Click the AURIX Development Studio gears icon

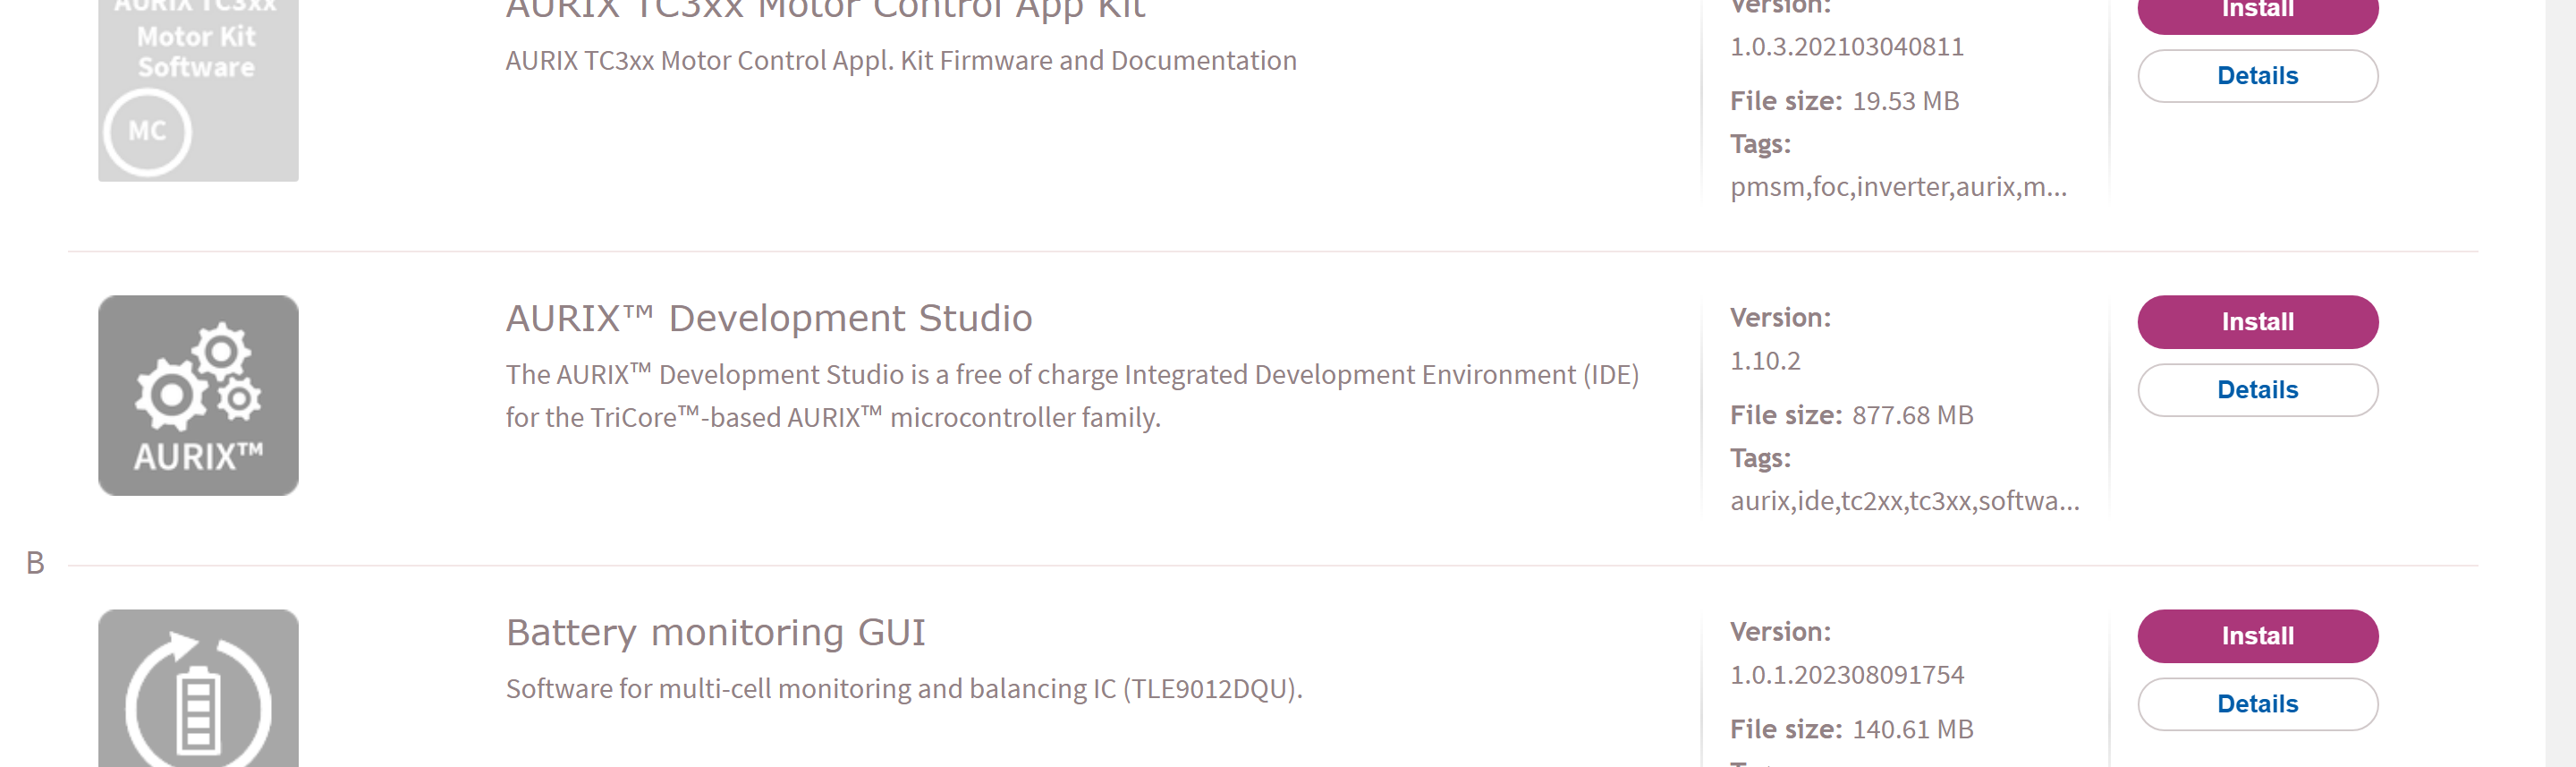pos(198,395)
